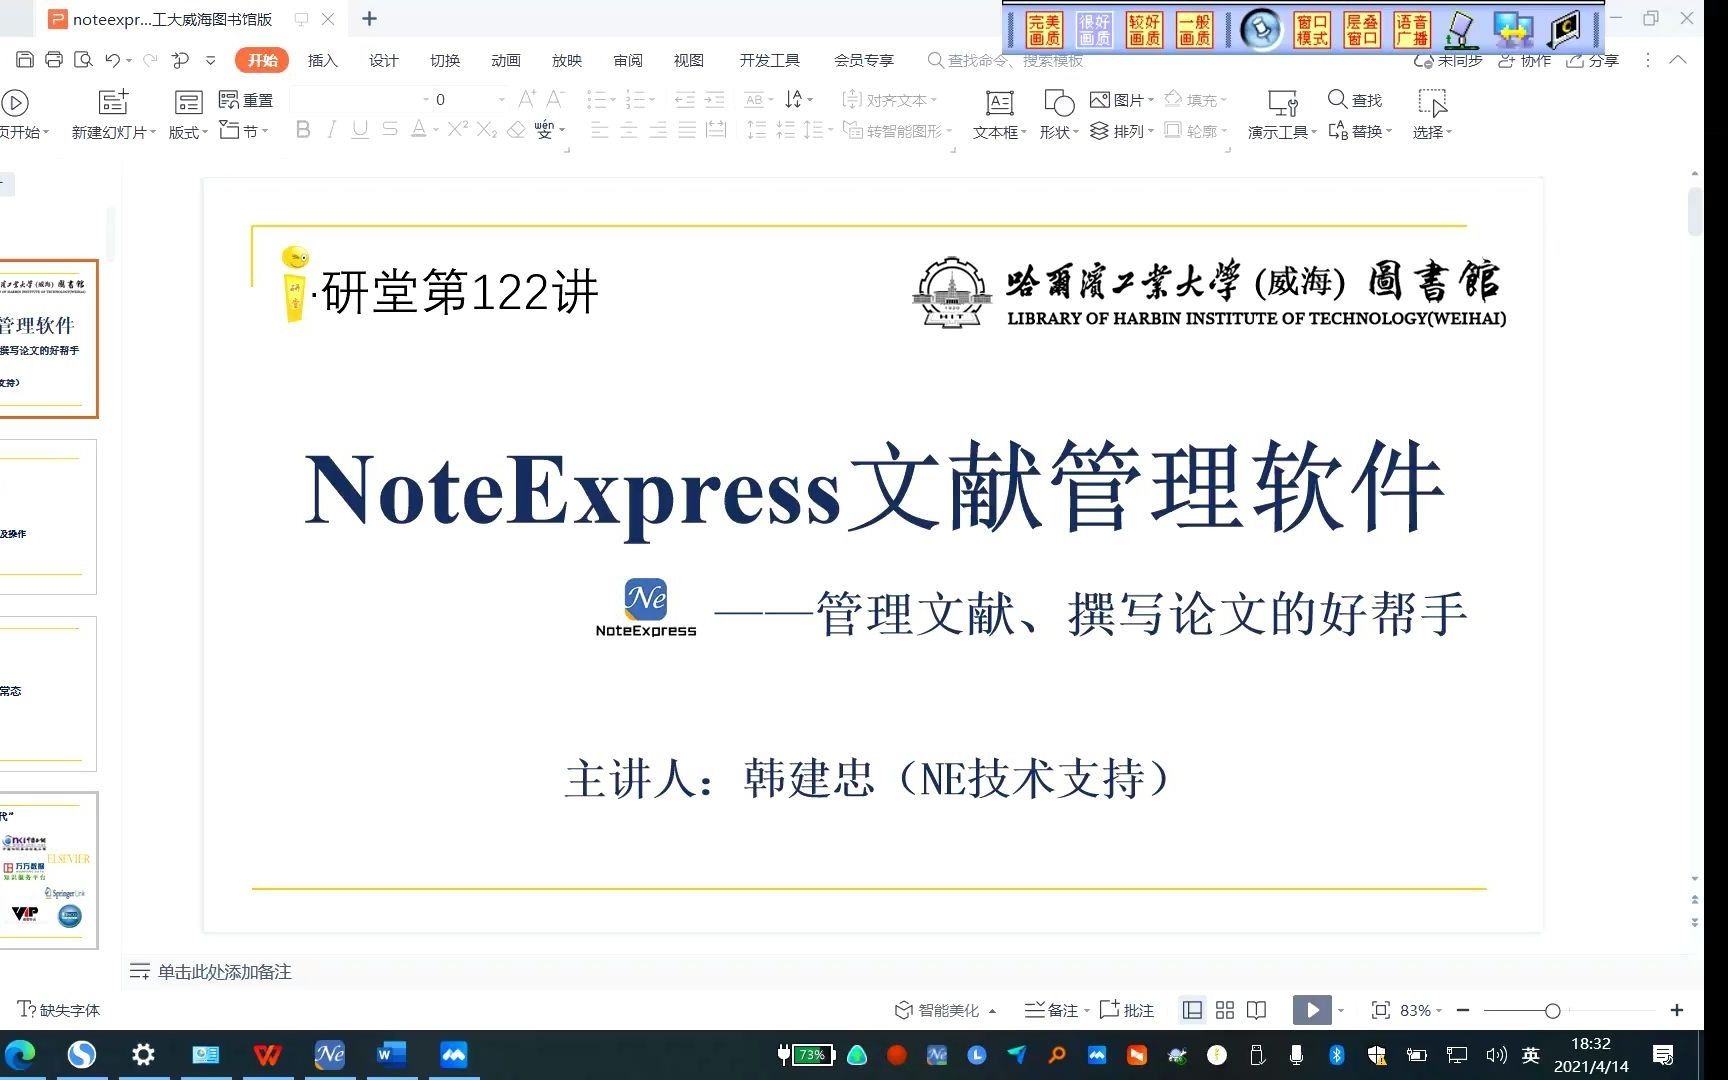Click the Clear Formatting eraser icon

click(516, 130)
